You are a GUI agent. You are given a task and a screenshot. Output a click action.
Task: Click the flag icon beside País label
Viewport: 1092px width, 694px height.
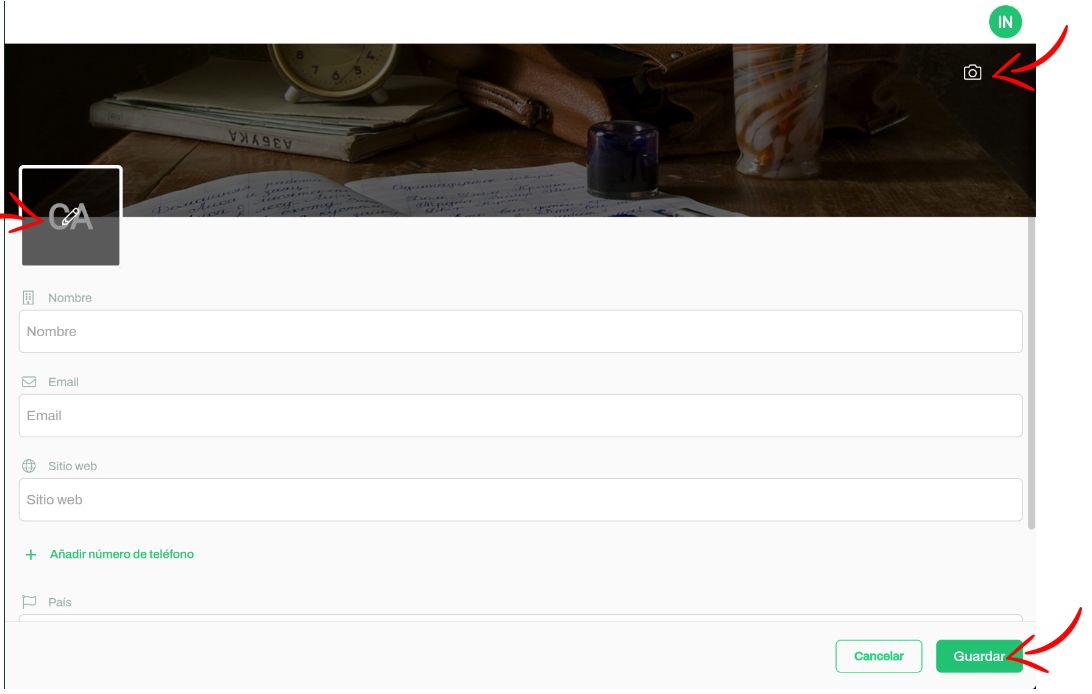(29, 601)
